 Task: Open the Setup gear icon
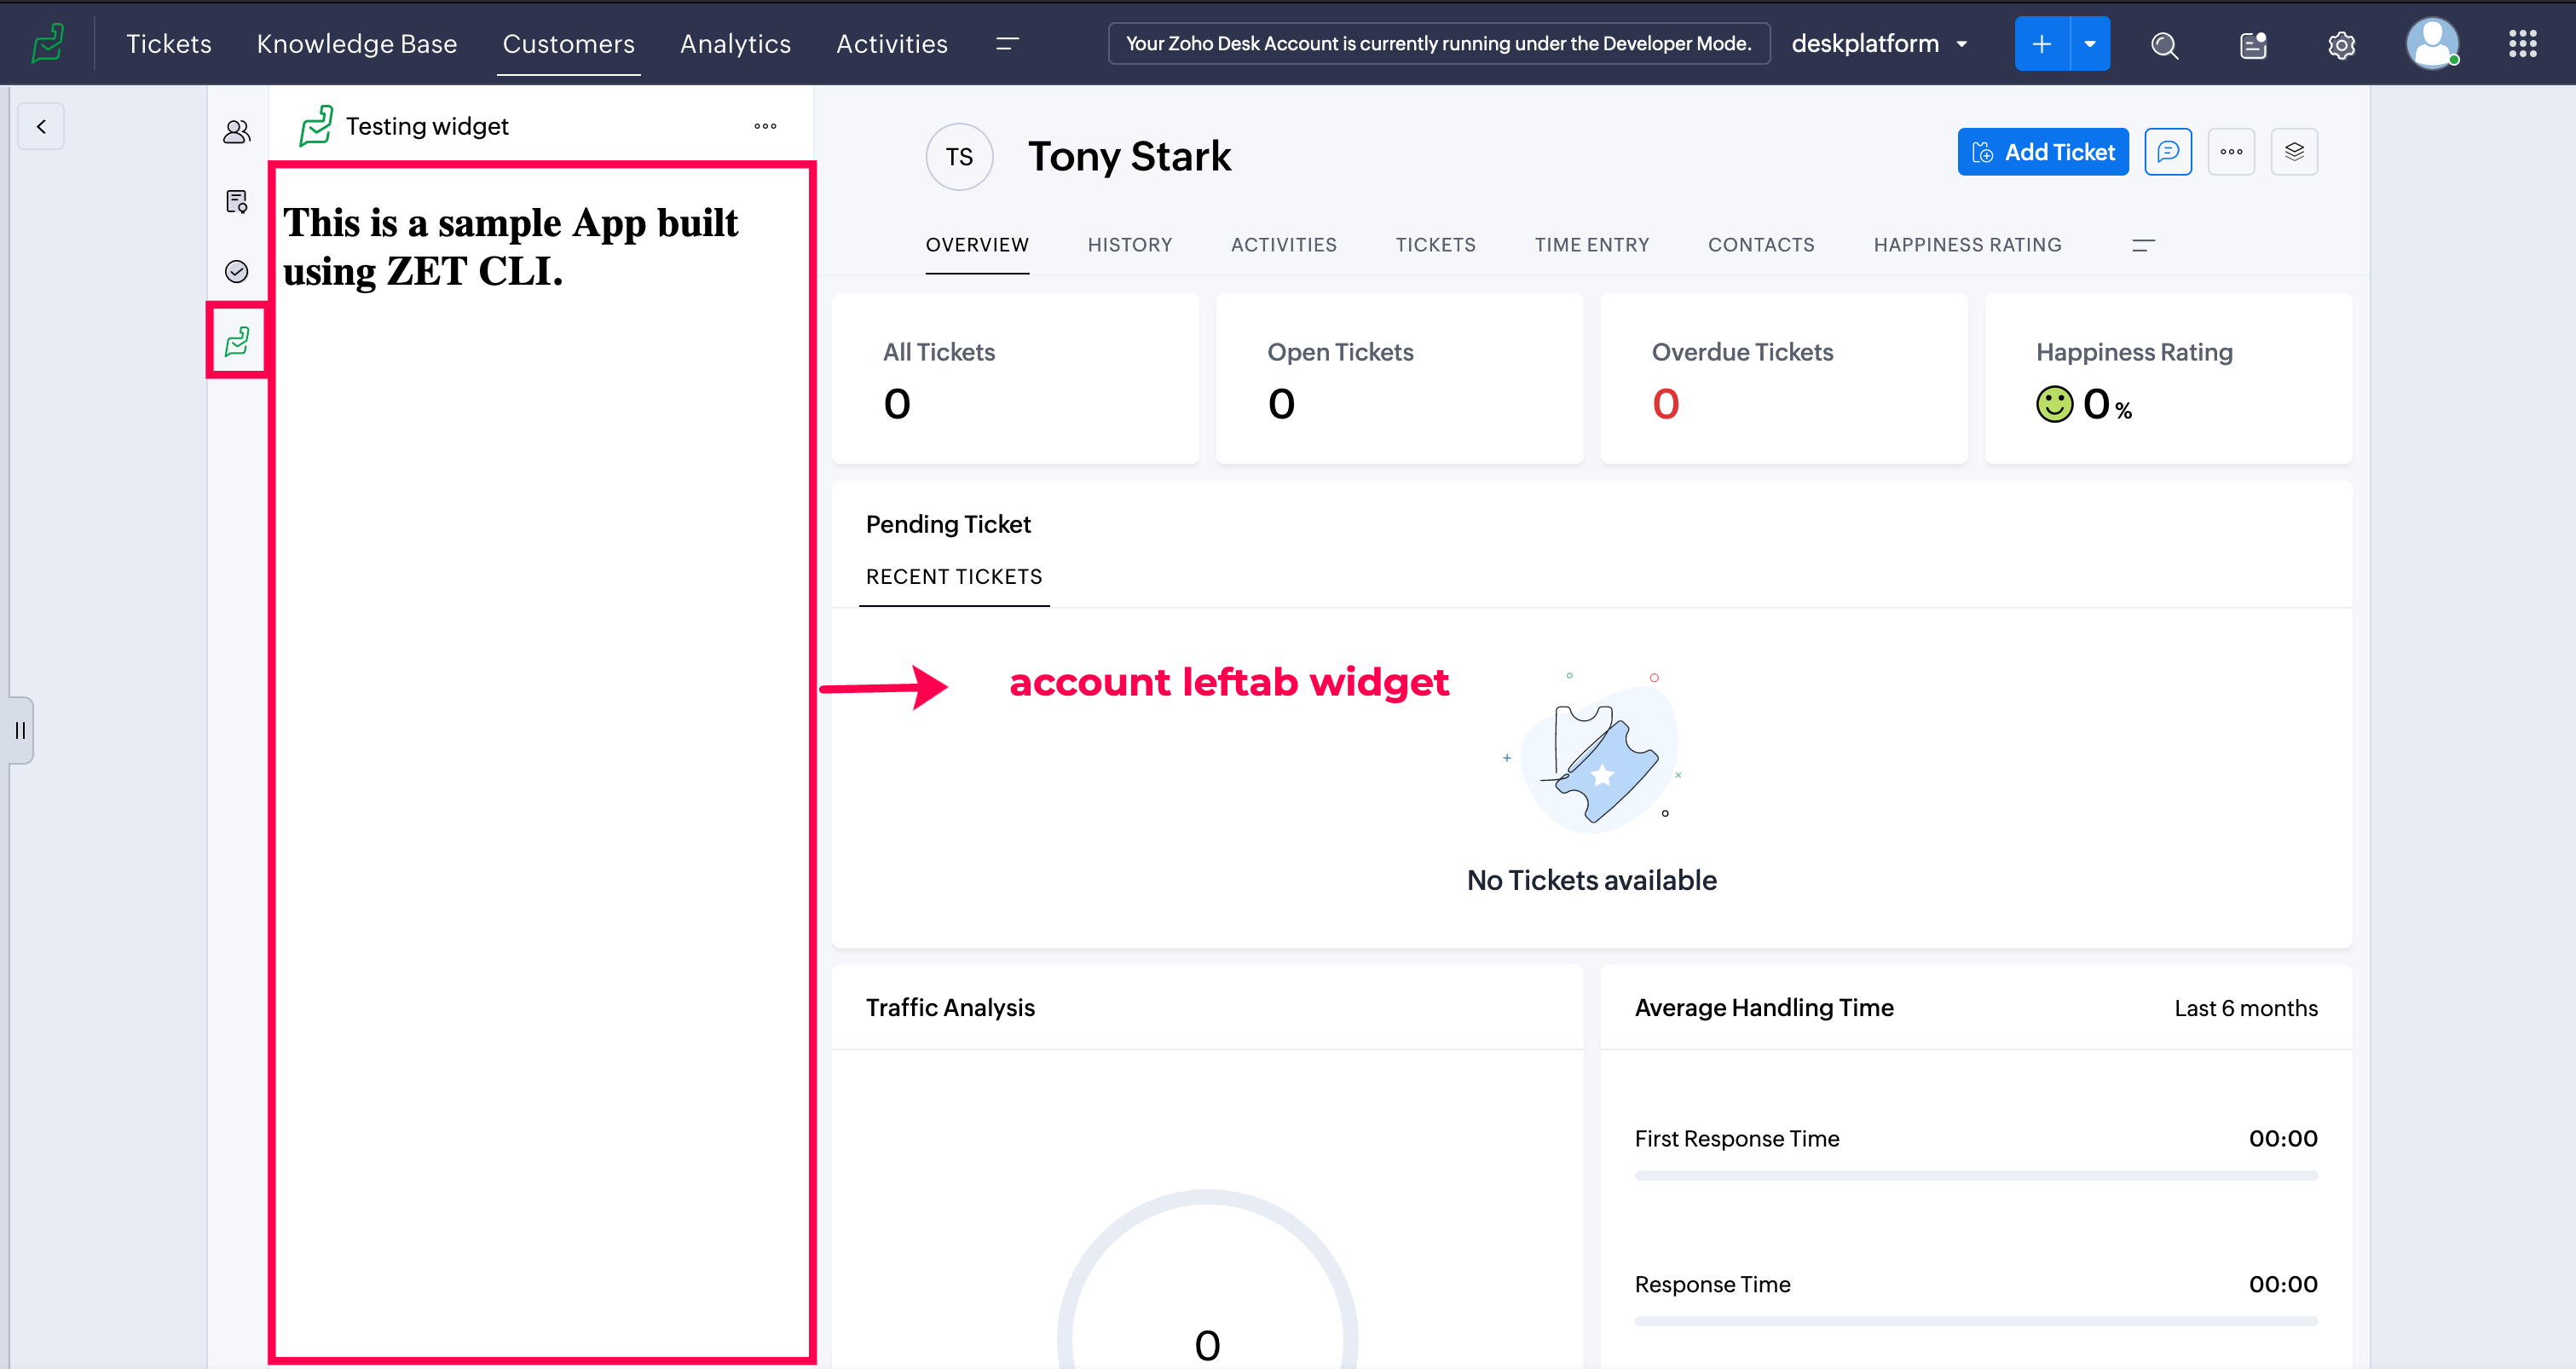click(x=2341, y=44)
